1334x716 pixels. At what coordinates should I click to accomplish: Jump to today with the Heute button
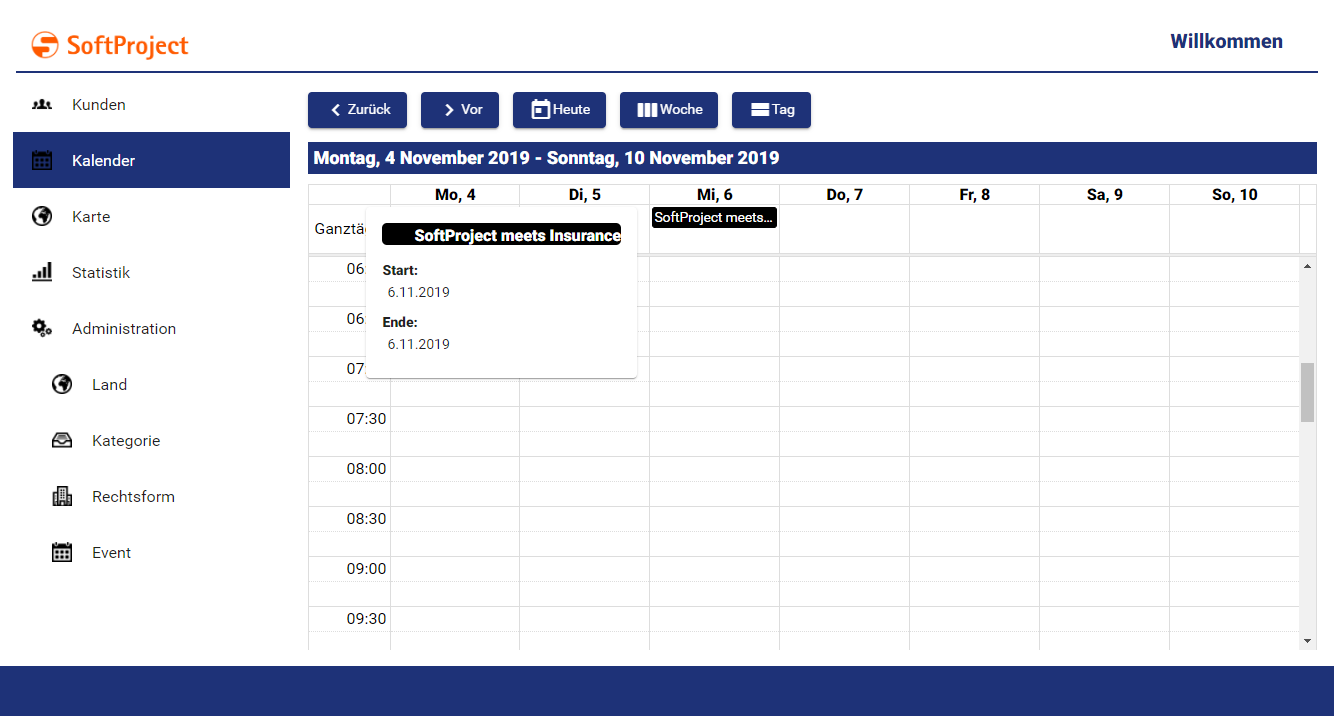pyautogui.click(x=559, y=110)
